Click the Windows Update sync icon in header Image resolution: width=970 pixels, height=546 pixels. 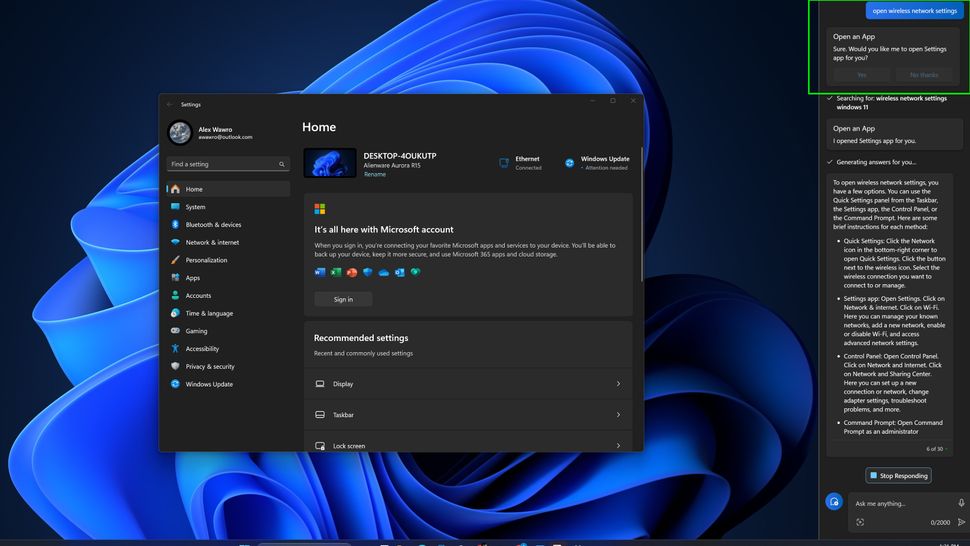coord(569,163)
